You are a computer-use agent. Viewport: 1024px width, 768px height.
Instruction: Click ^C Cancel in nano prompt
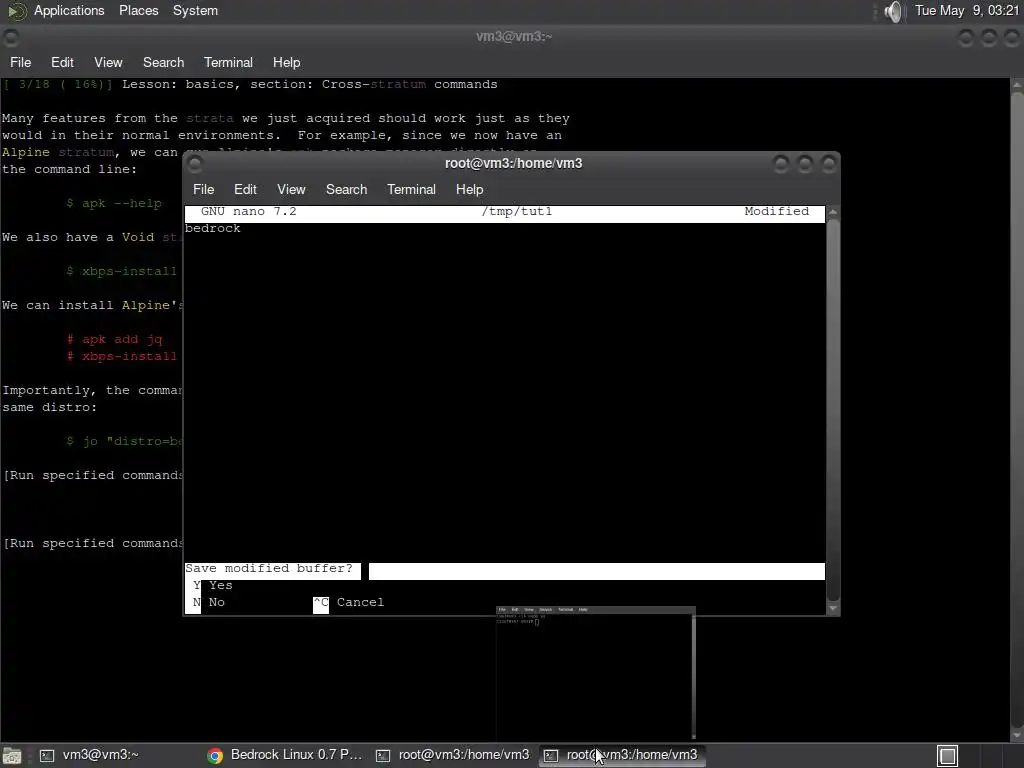coord(349,602)
